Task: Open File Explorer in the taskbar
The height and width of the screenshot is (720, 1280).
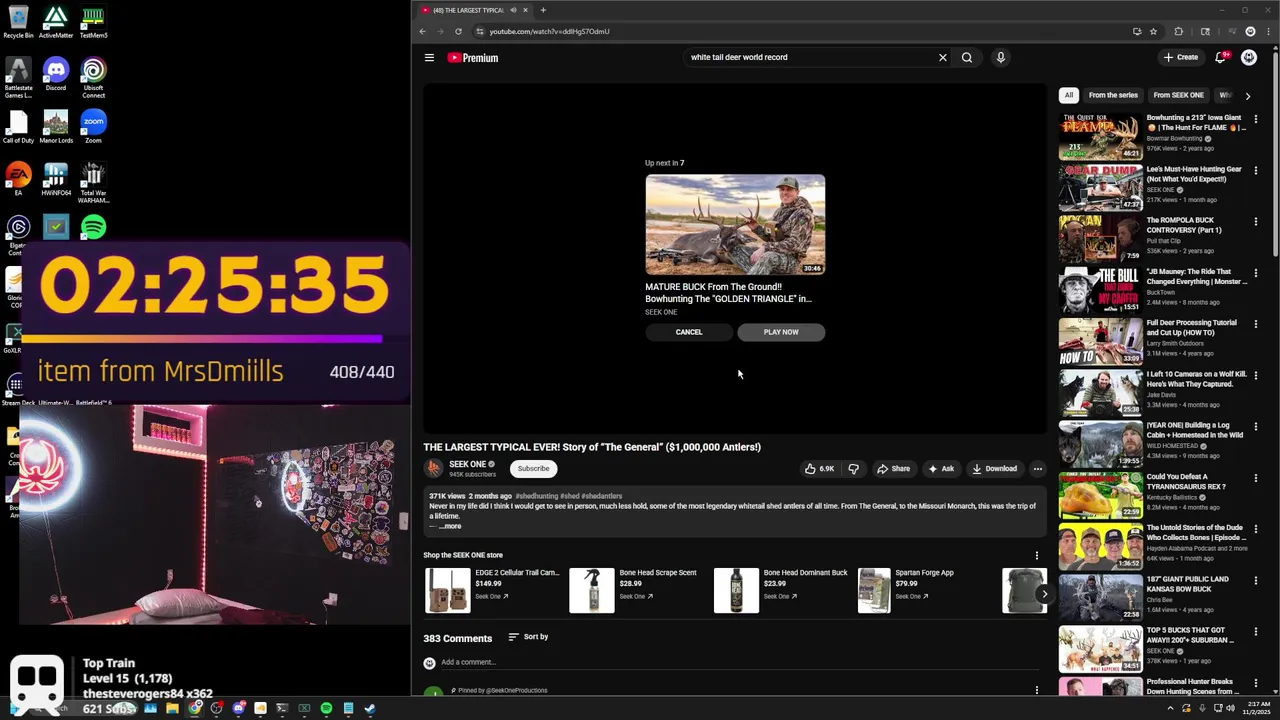Action: [x=172, y=708]
